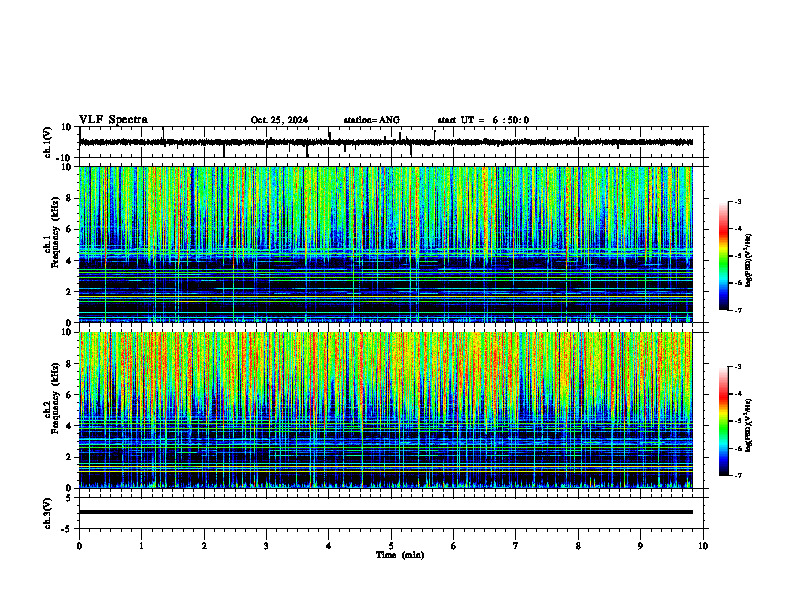Click the log(PSD) label beside ch.2 colorbar
This screenshot has height=612, width=792.
(748, 425)
